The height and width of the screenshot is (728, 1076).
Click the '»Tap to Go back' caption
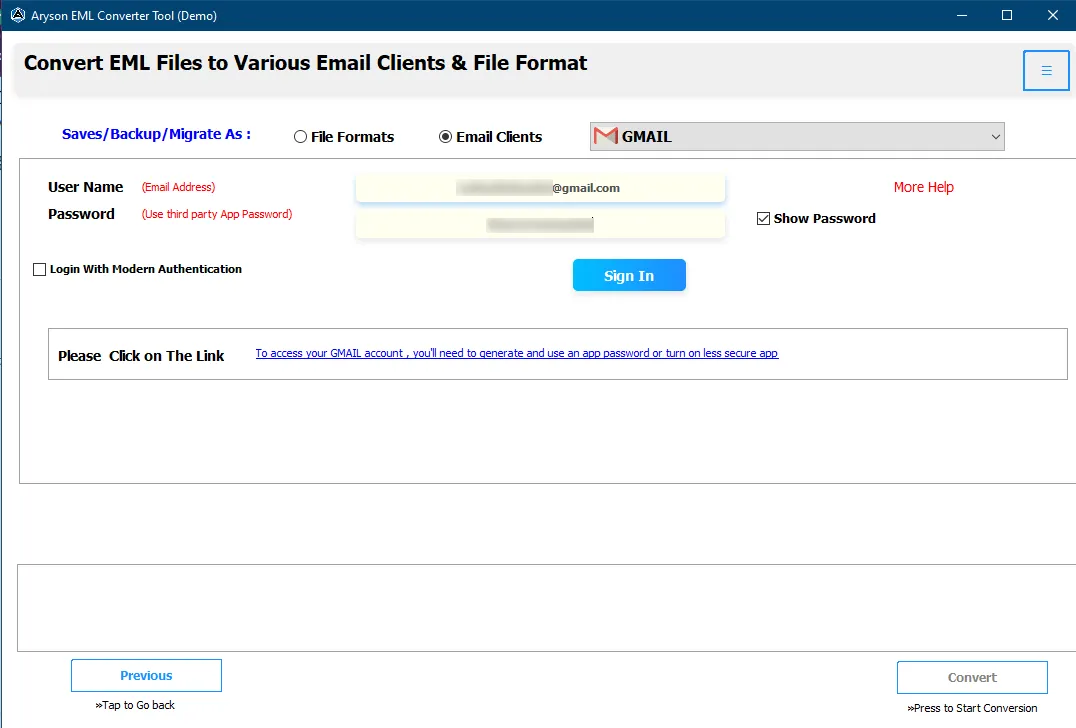pos(135,705)
